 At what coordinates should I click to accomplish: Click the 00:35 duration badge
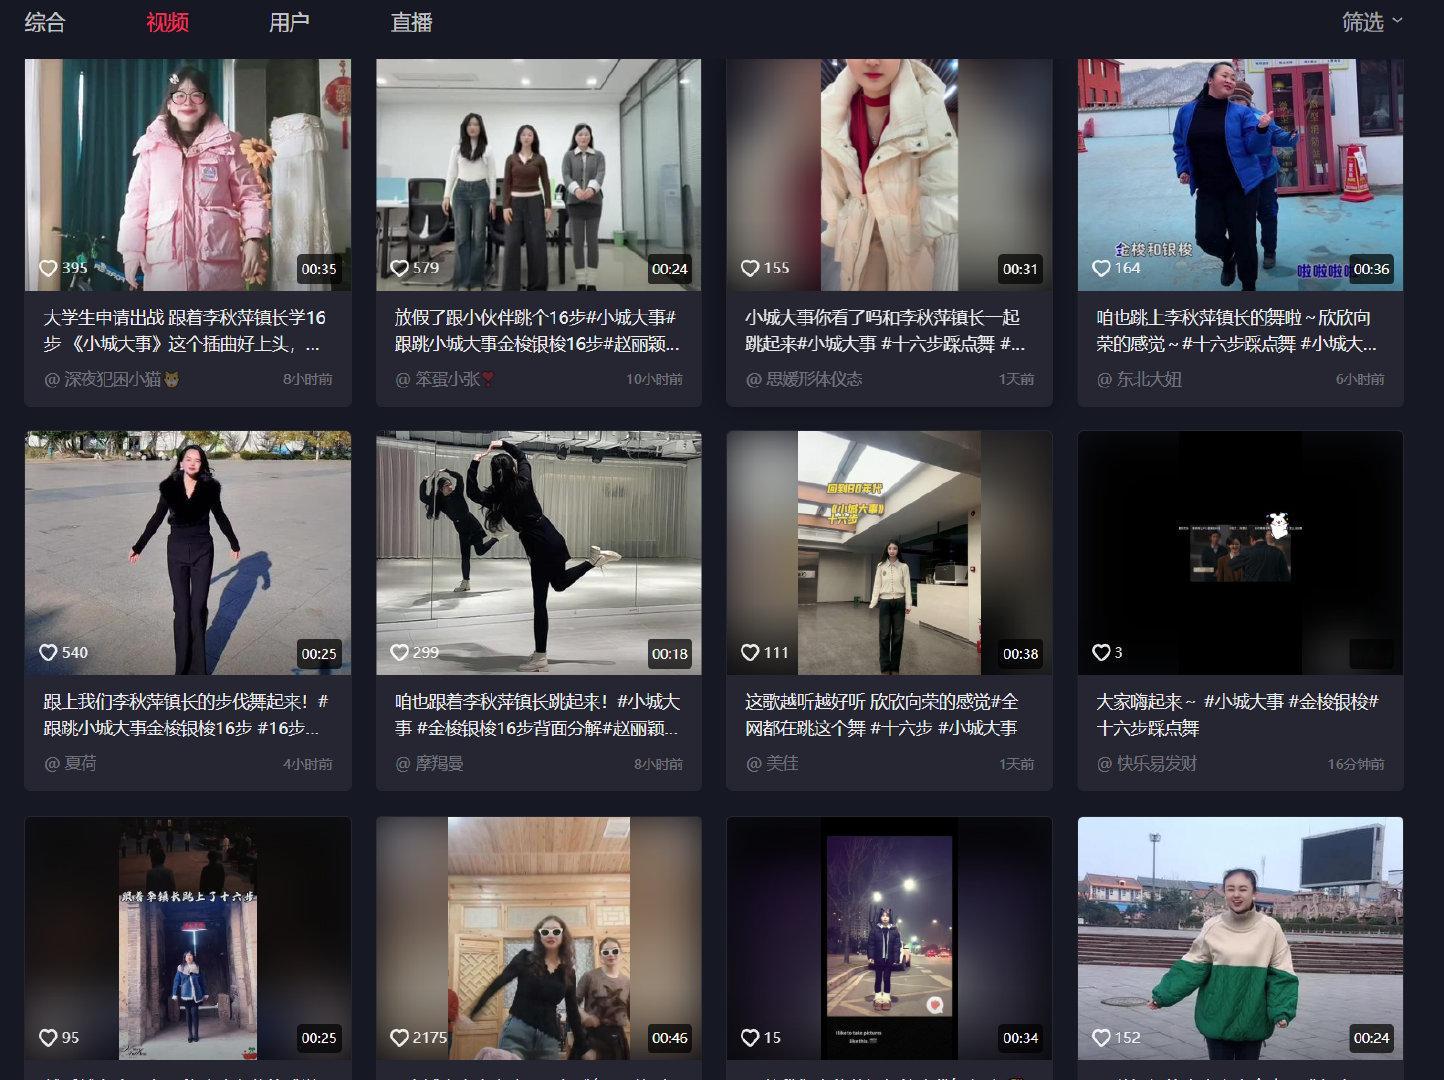[319, 269]
